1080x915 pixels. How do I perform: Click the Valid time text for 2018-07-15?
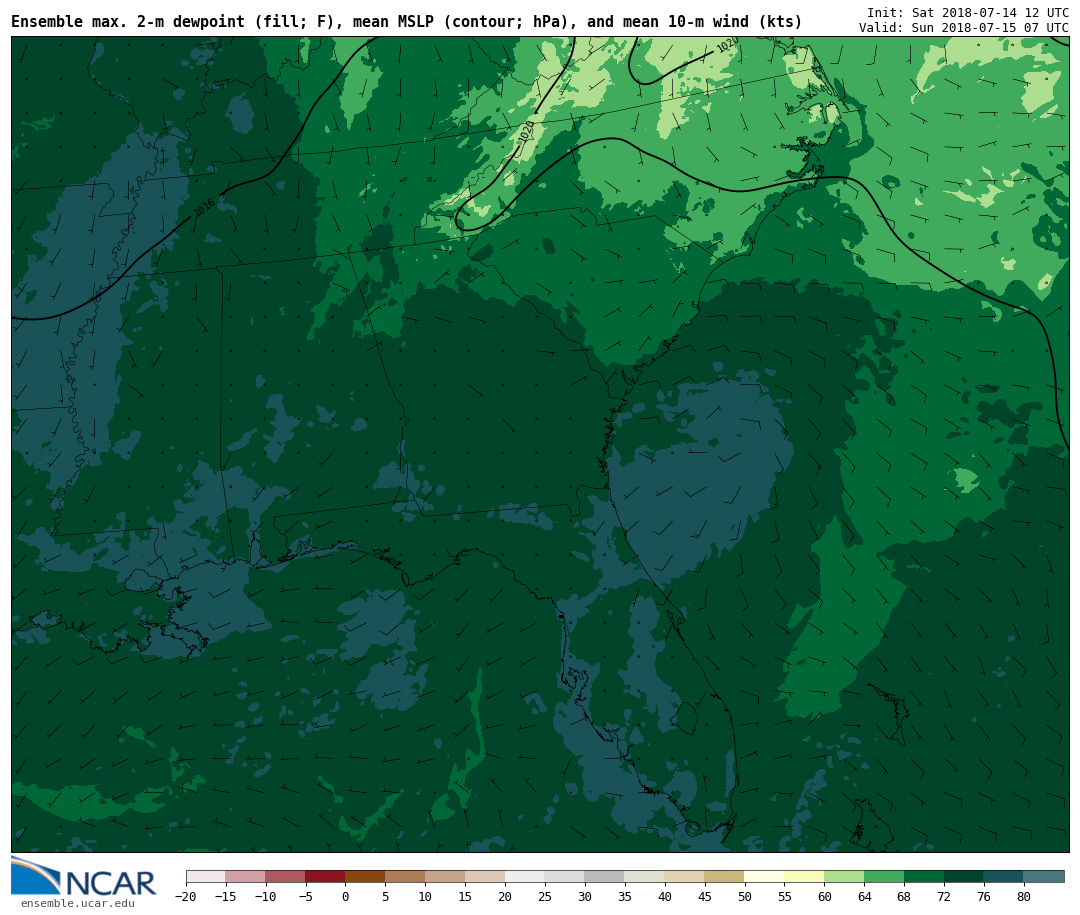coord(963,28)
